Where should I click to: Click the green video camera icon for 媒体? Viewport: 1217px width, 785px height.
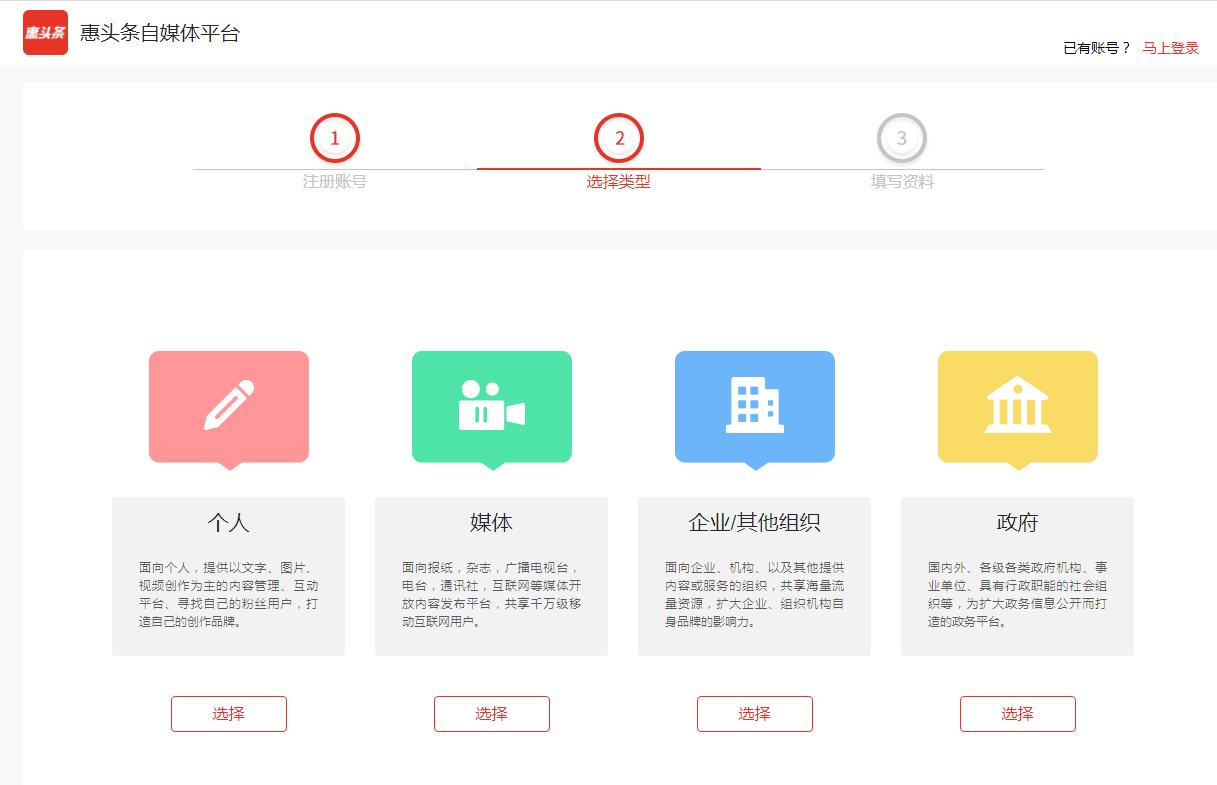point(491,405)
